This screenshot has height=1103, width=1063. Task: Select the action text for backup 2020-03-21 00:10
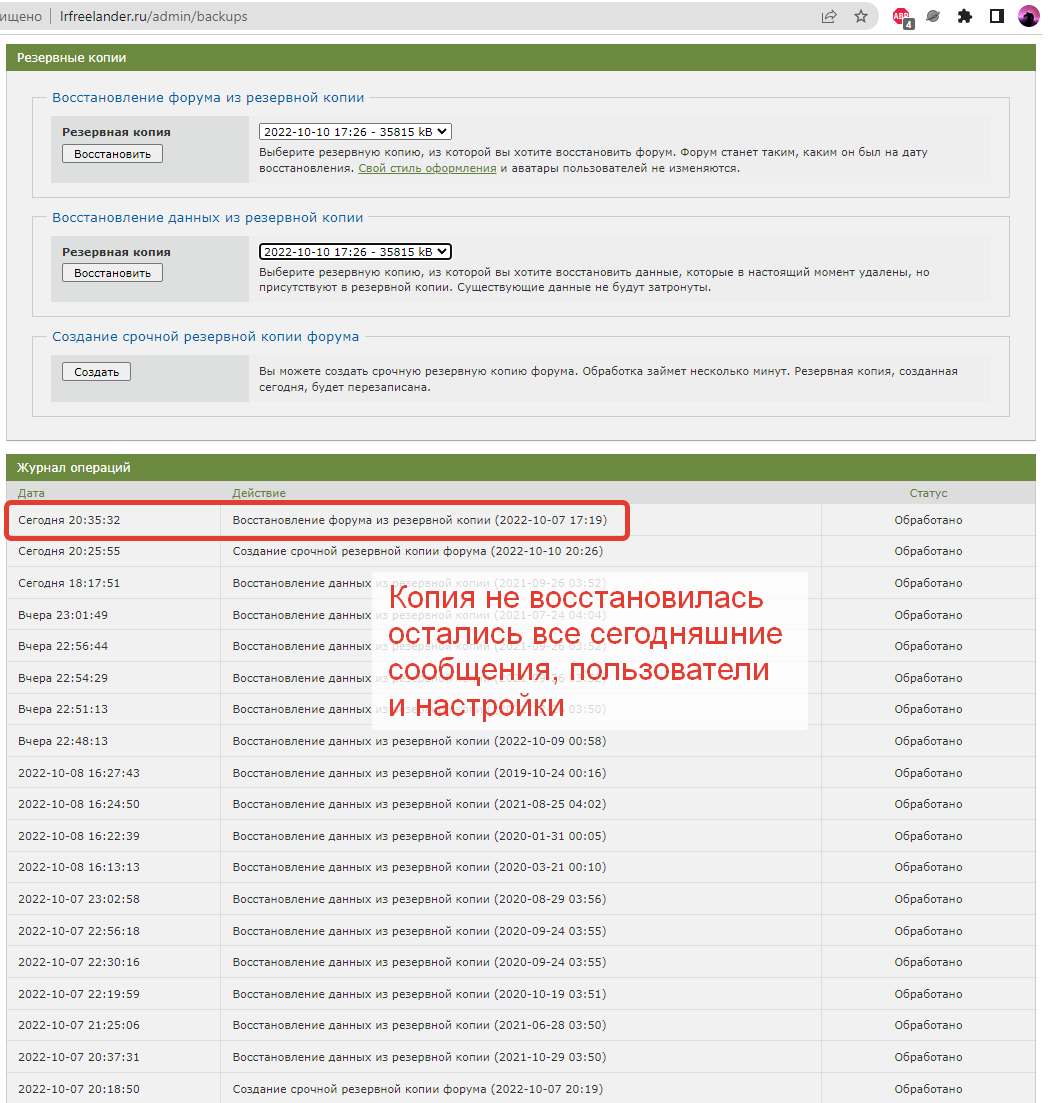pos(419,867)
